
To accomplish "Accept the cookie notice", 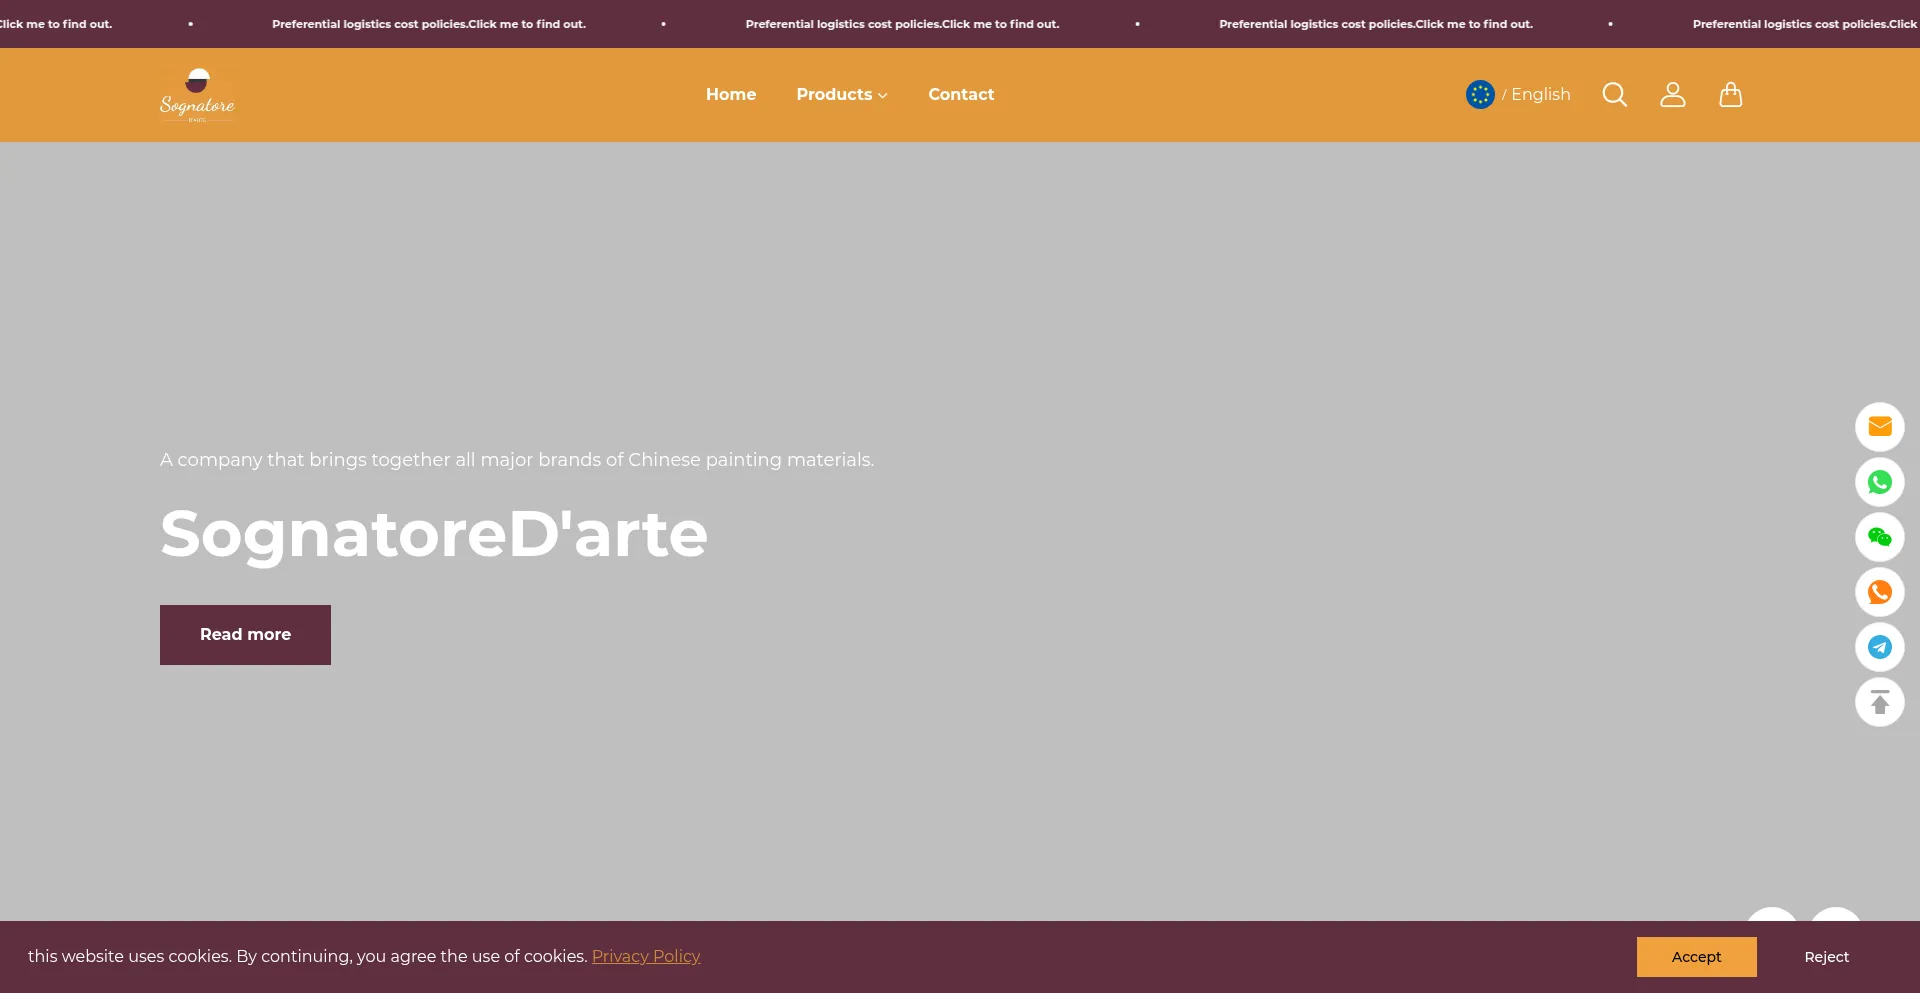I will click(1696, 957).
